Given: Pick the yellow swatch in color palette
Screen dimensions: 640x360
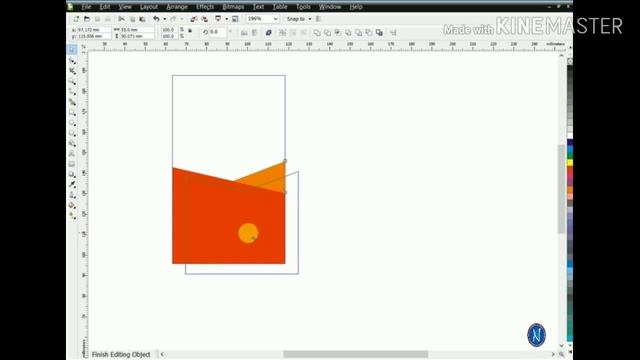Looking at the screenshot, I should point(570,163).
